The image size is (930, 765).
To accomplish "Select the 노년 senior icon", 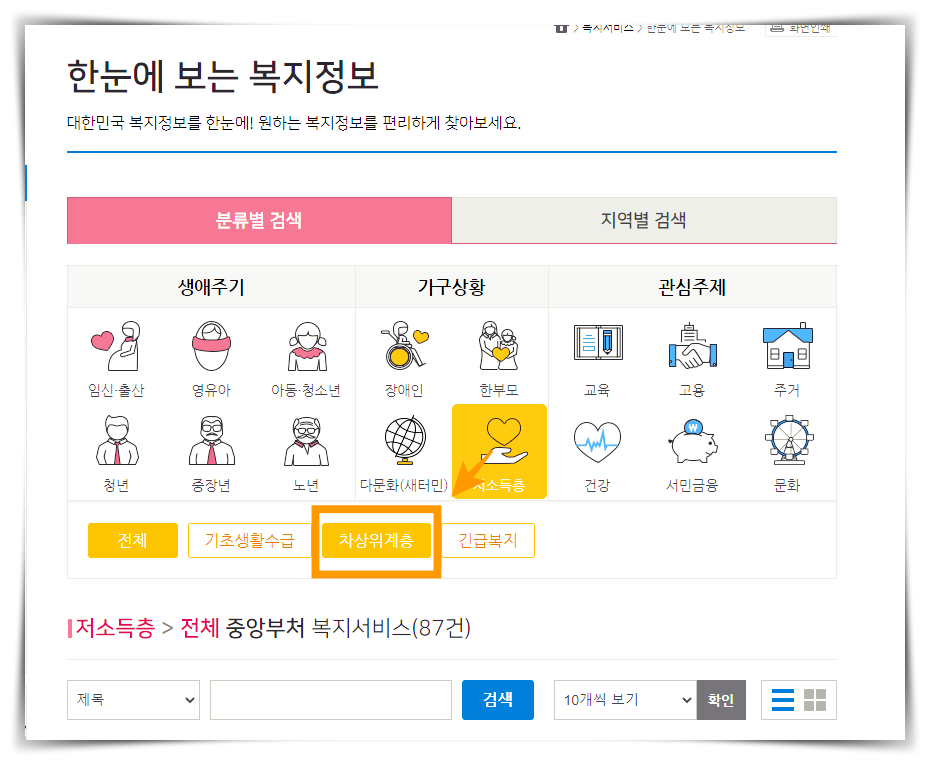I will pos(307,442).
